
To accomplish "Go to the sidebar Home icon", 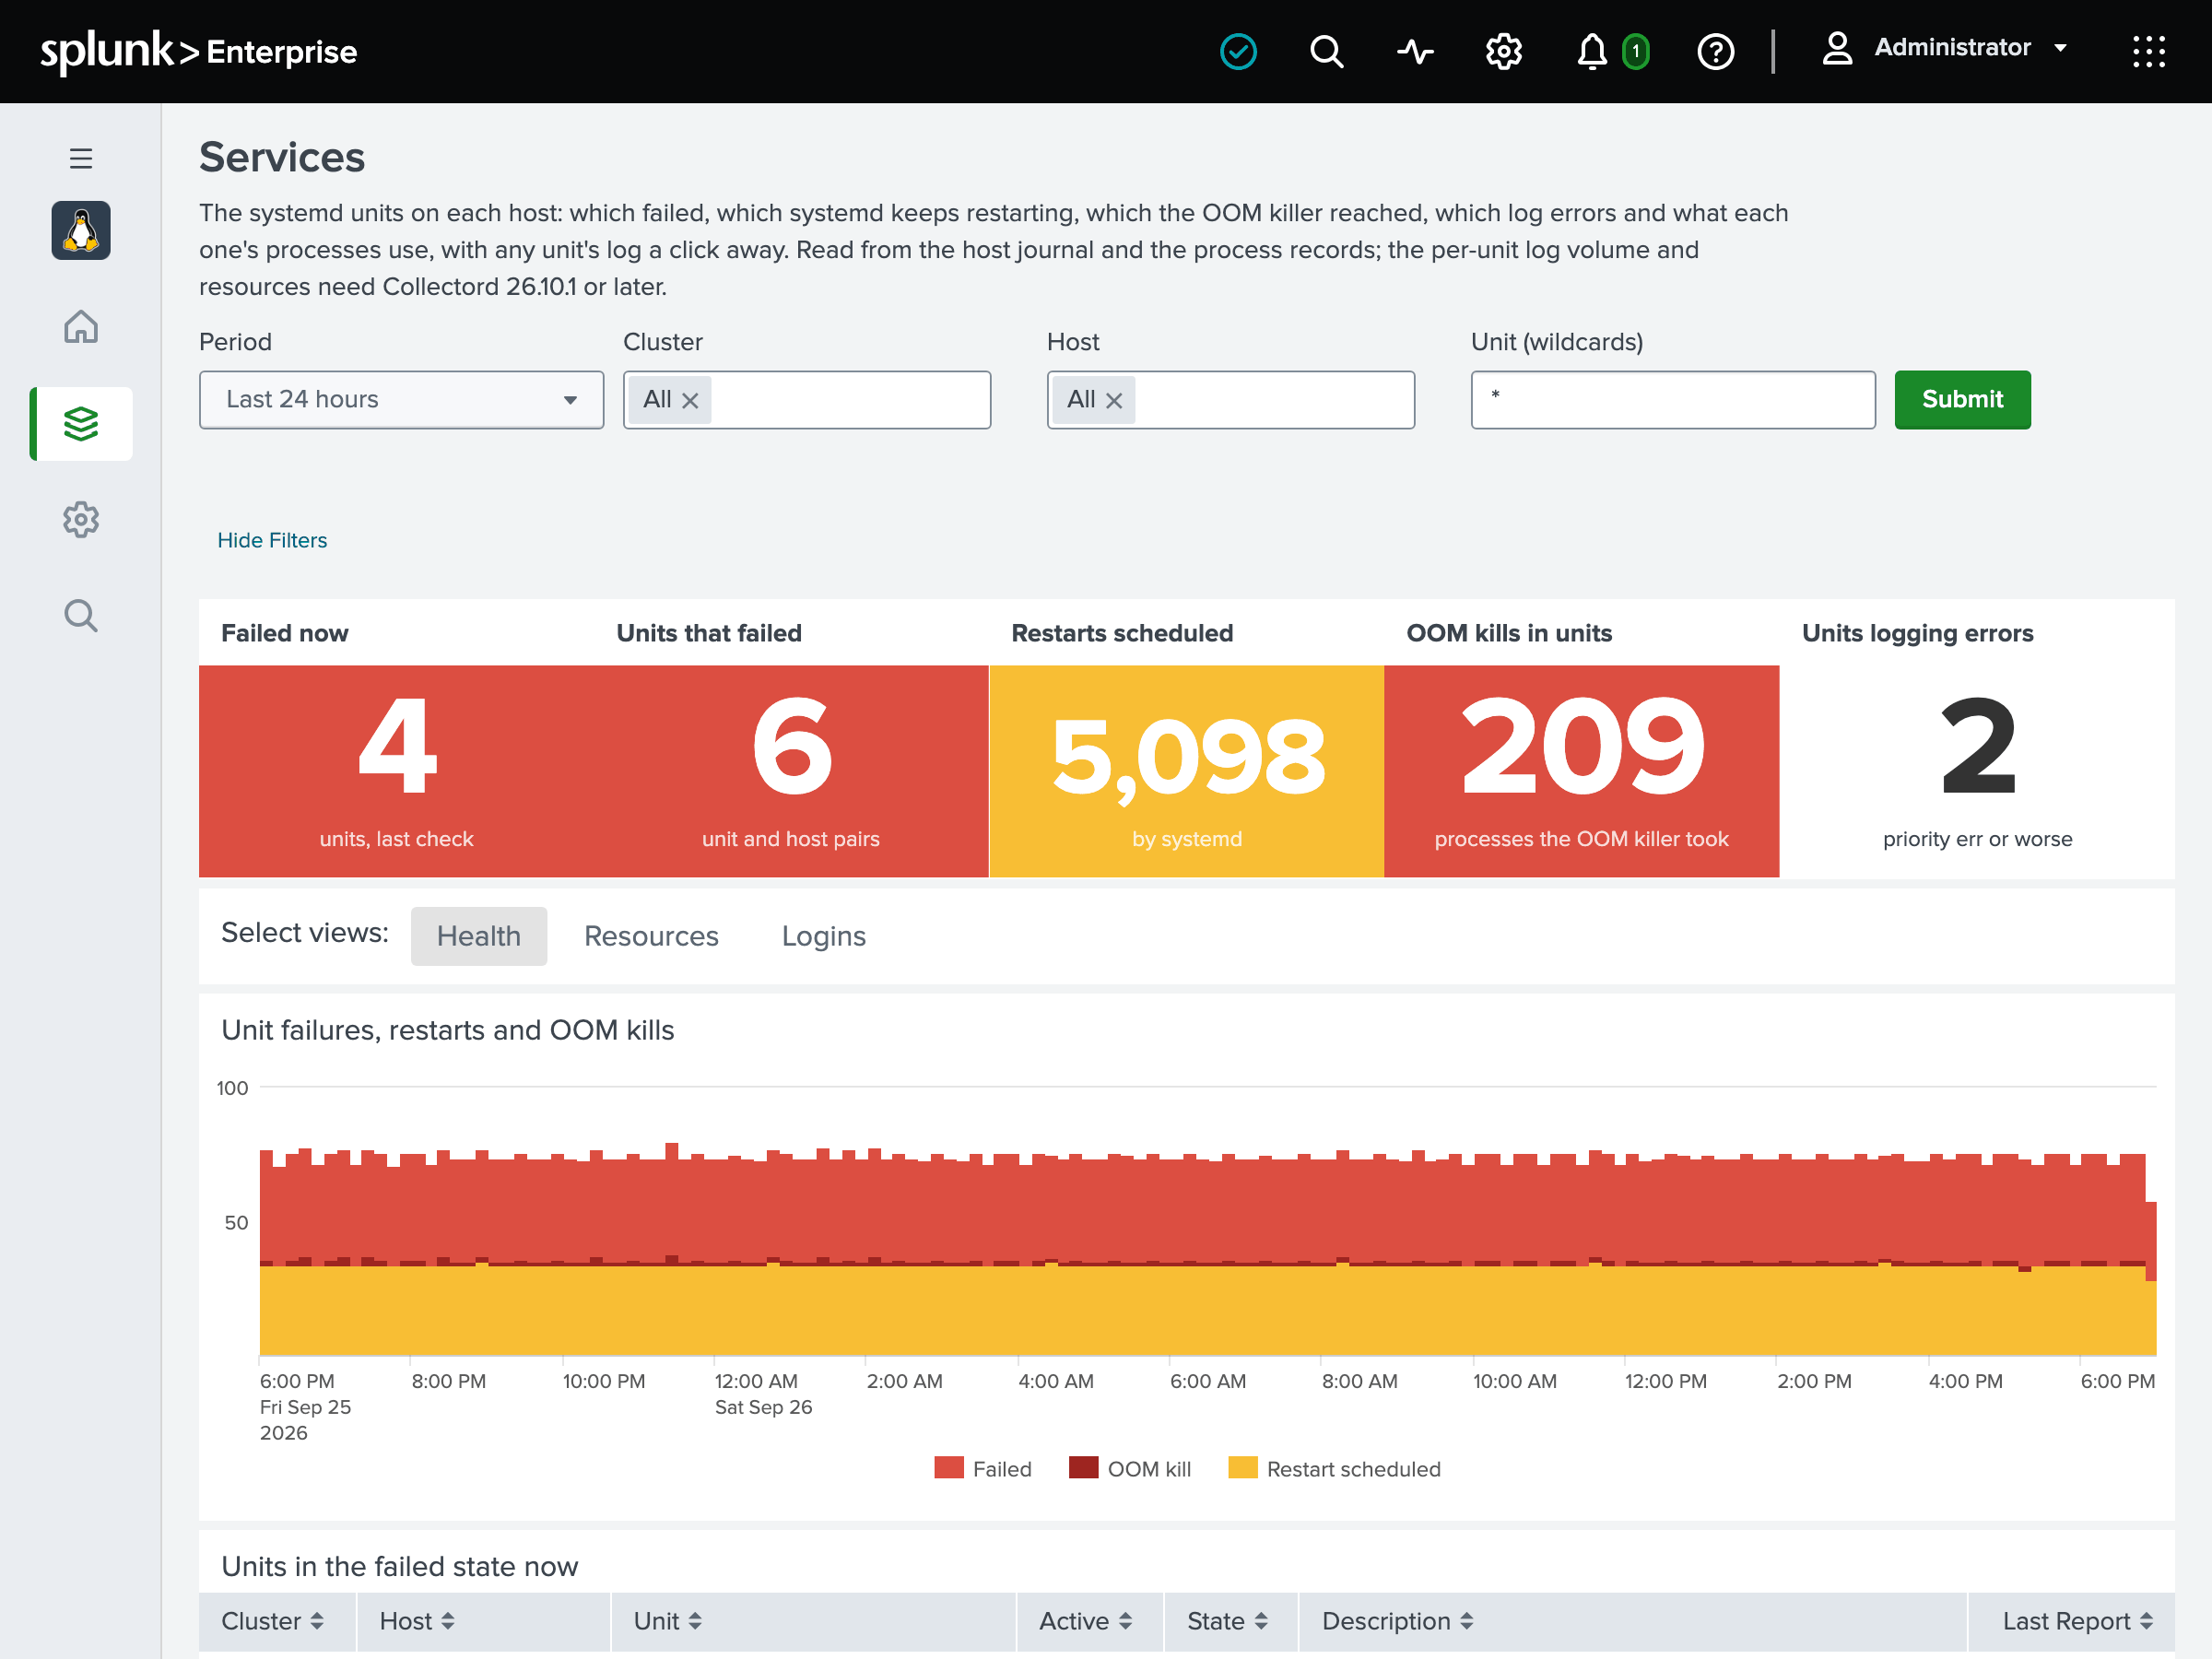I will pos(81,327).
